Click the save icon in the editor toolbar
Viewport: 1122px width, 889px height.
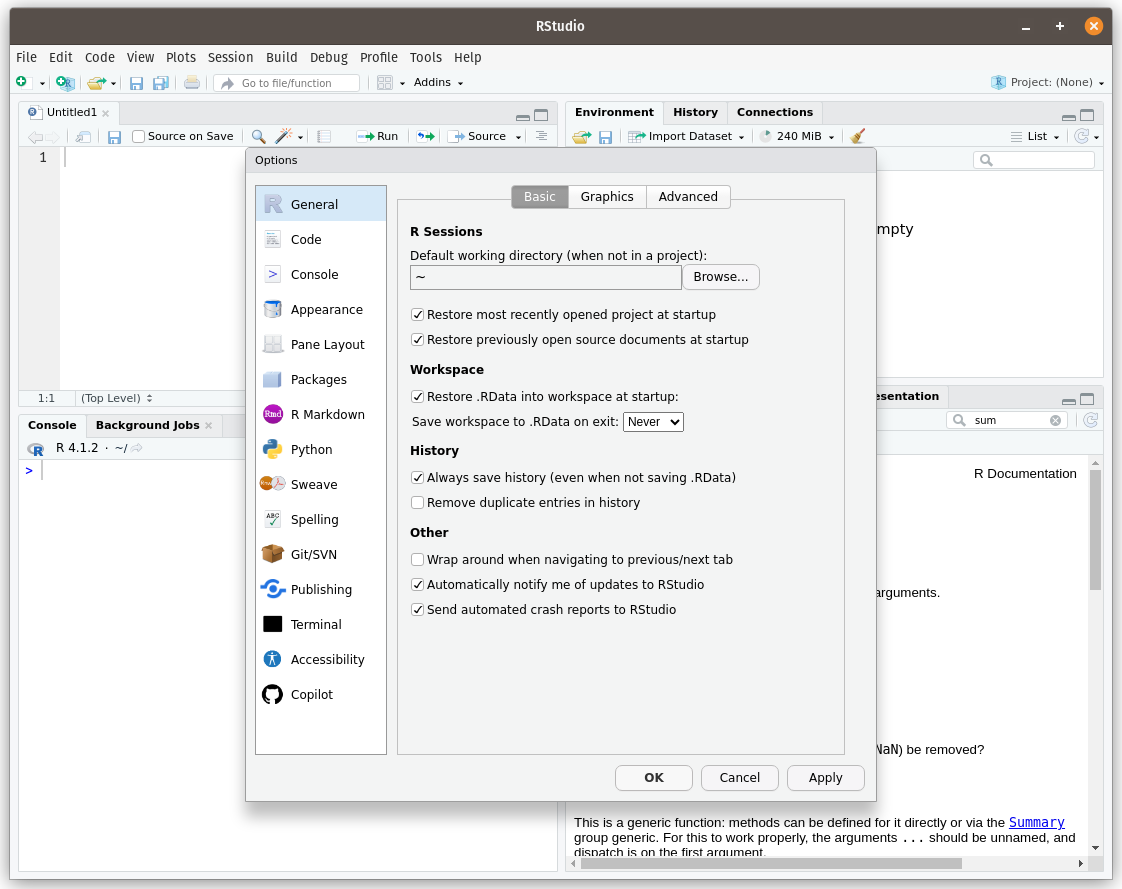coord(114,136)
